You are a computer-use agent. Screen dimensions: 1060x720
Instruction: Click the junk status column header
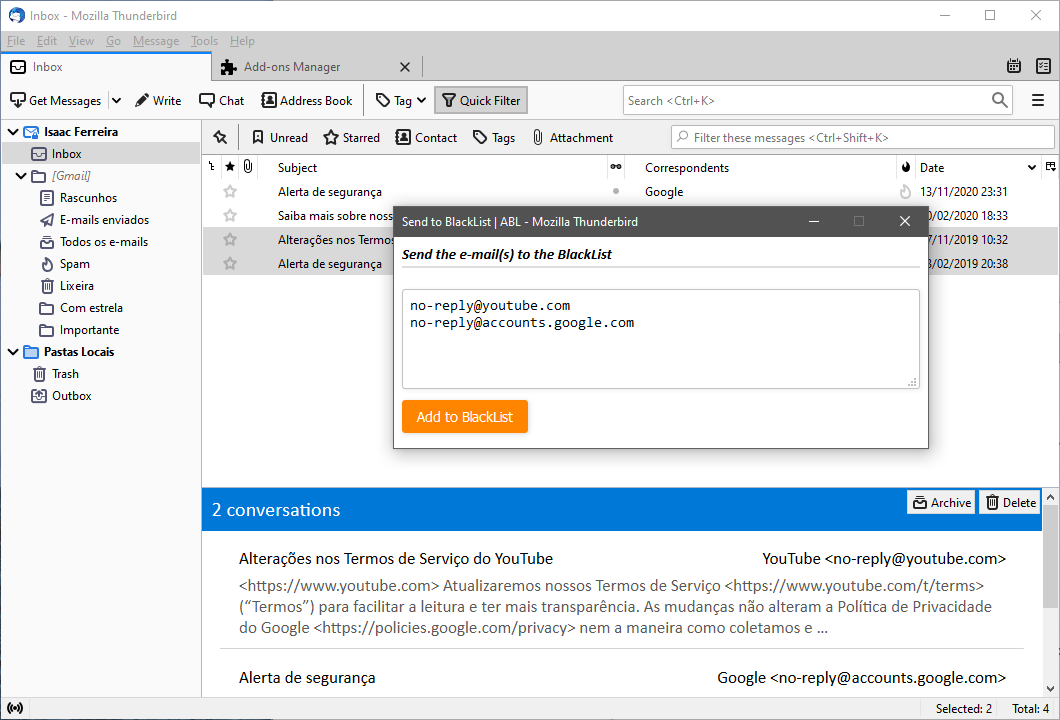point(905,167)
